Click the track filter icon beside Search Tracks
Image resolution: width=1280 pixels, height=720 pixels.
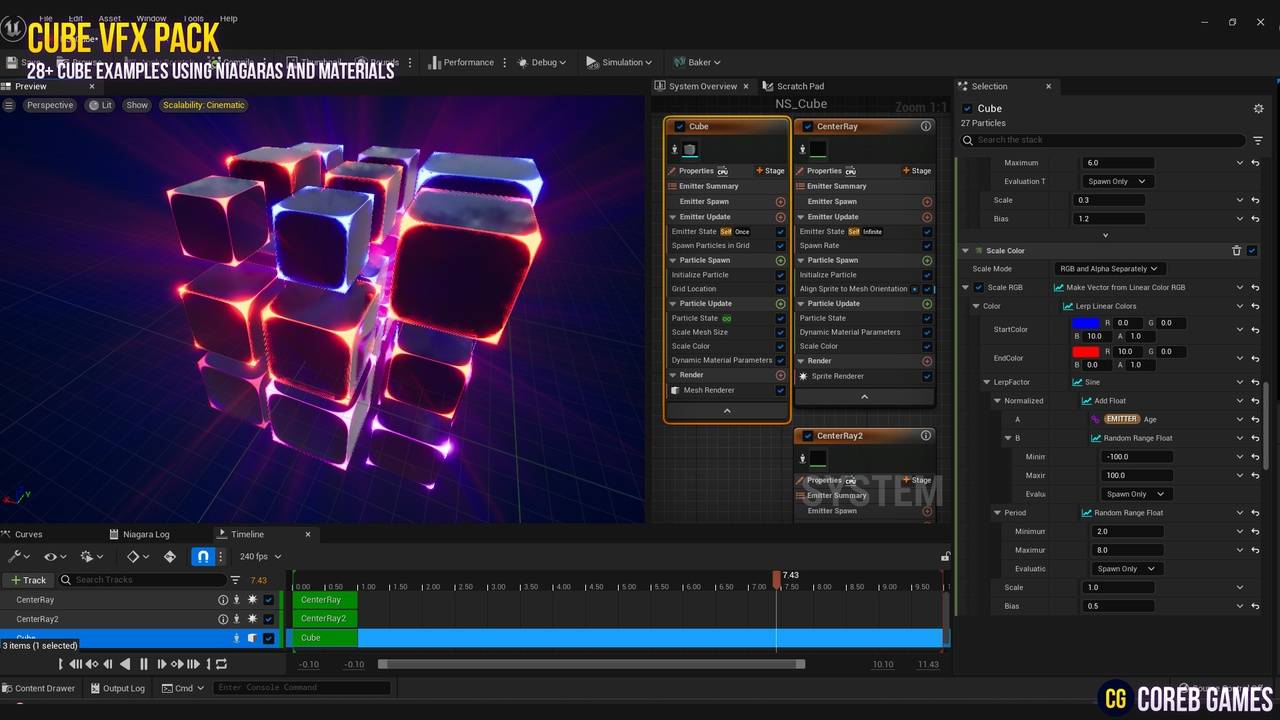pyautogui.click(x=235, y=580)
